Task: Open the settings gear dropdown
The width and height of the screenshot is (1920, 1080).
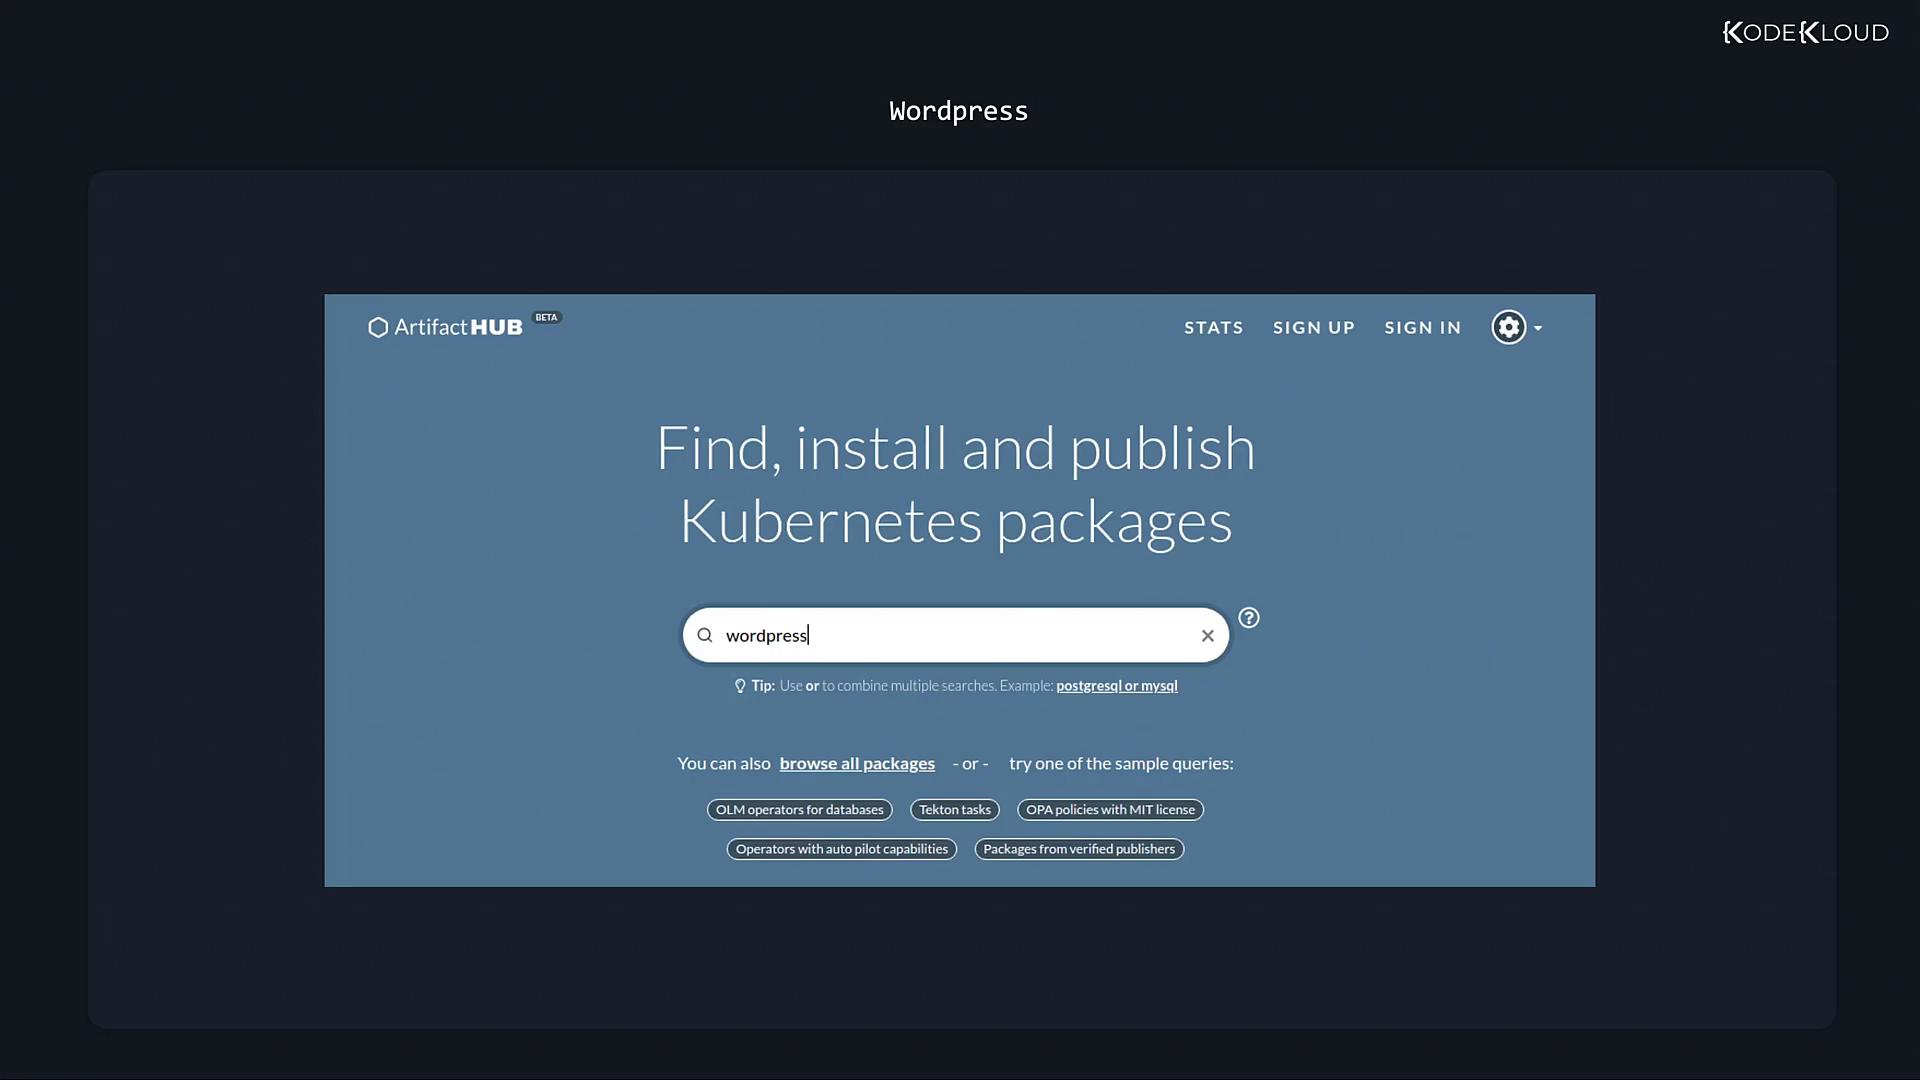Action: (x=1516, y=327)
